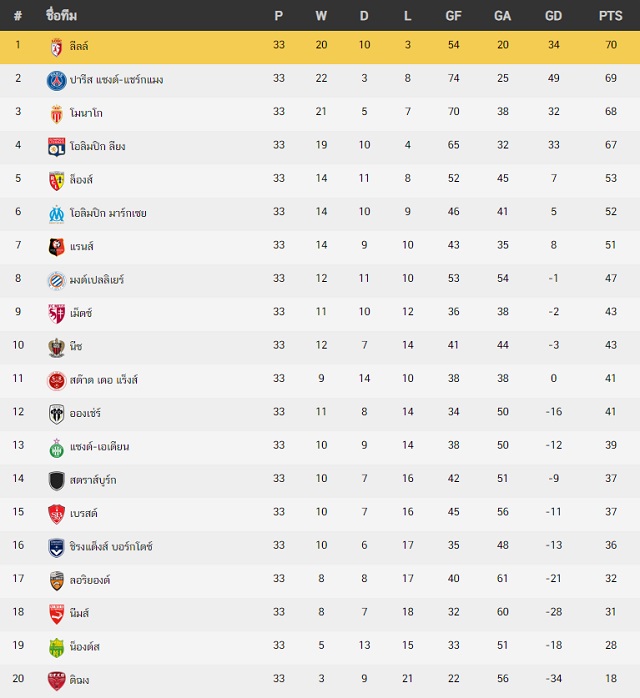Click the Olympique Marseille logo
The image size is (640, 698).
point(57,214)
